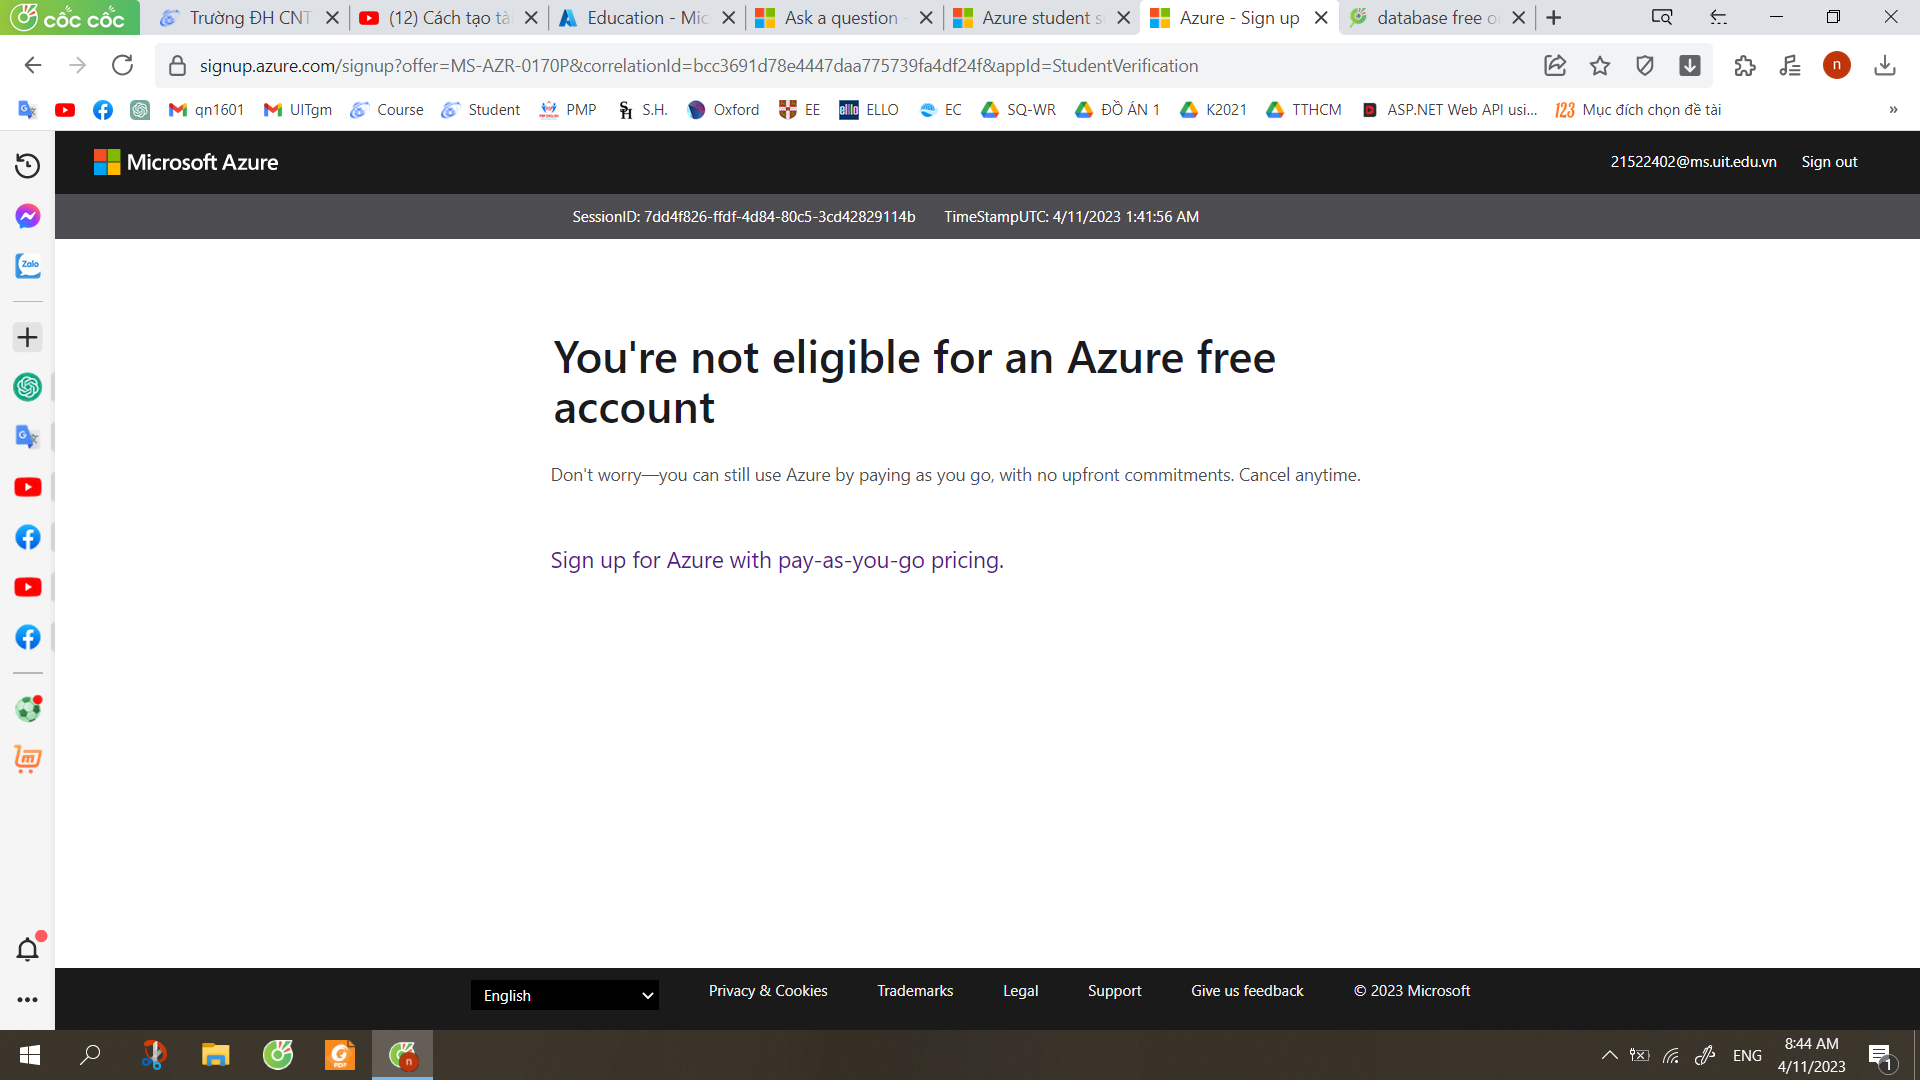Switch to the Azure student tab

[1040, 17]
